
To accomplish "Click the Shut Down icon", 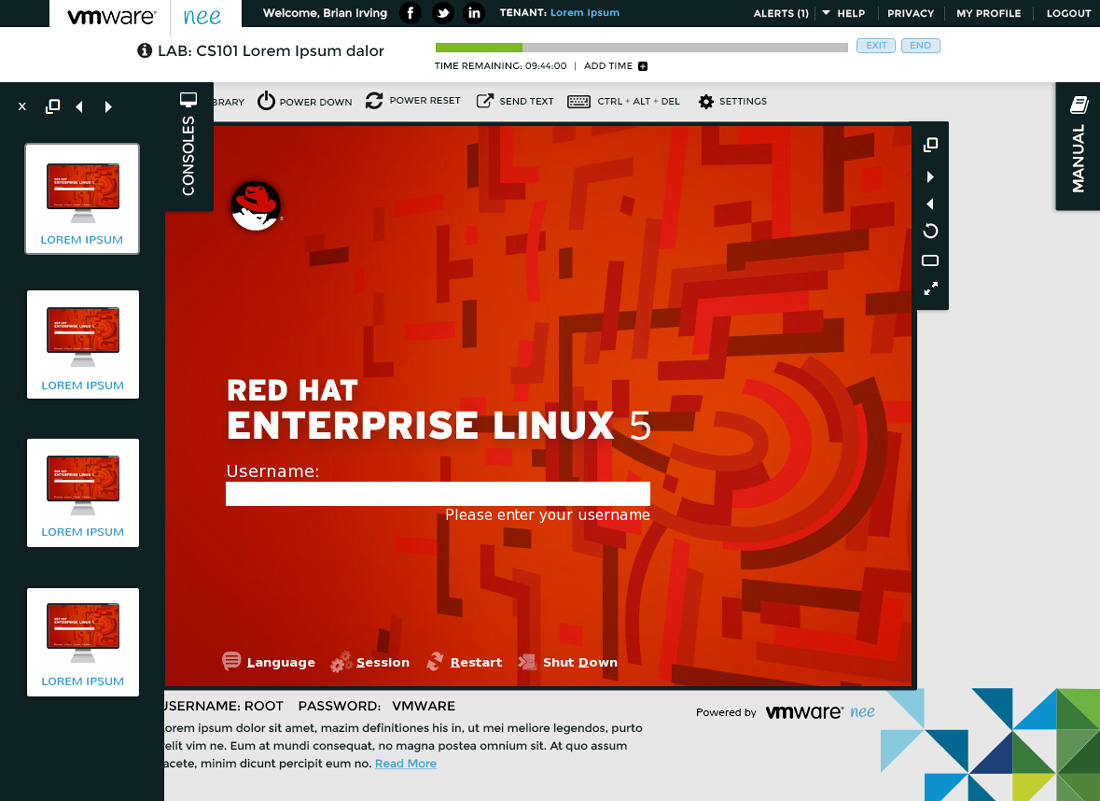I will pyautogui.click(x=528, y=661).
